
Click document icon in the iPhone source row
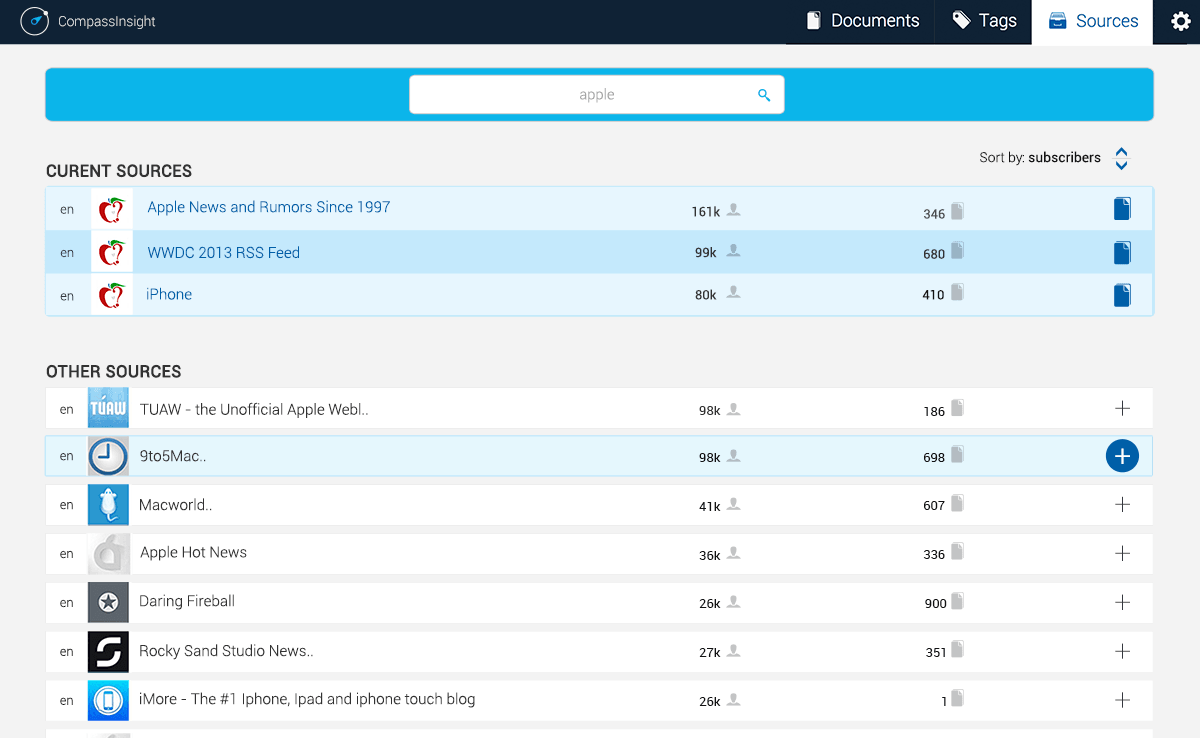(x=1122, y=295)
